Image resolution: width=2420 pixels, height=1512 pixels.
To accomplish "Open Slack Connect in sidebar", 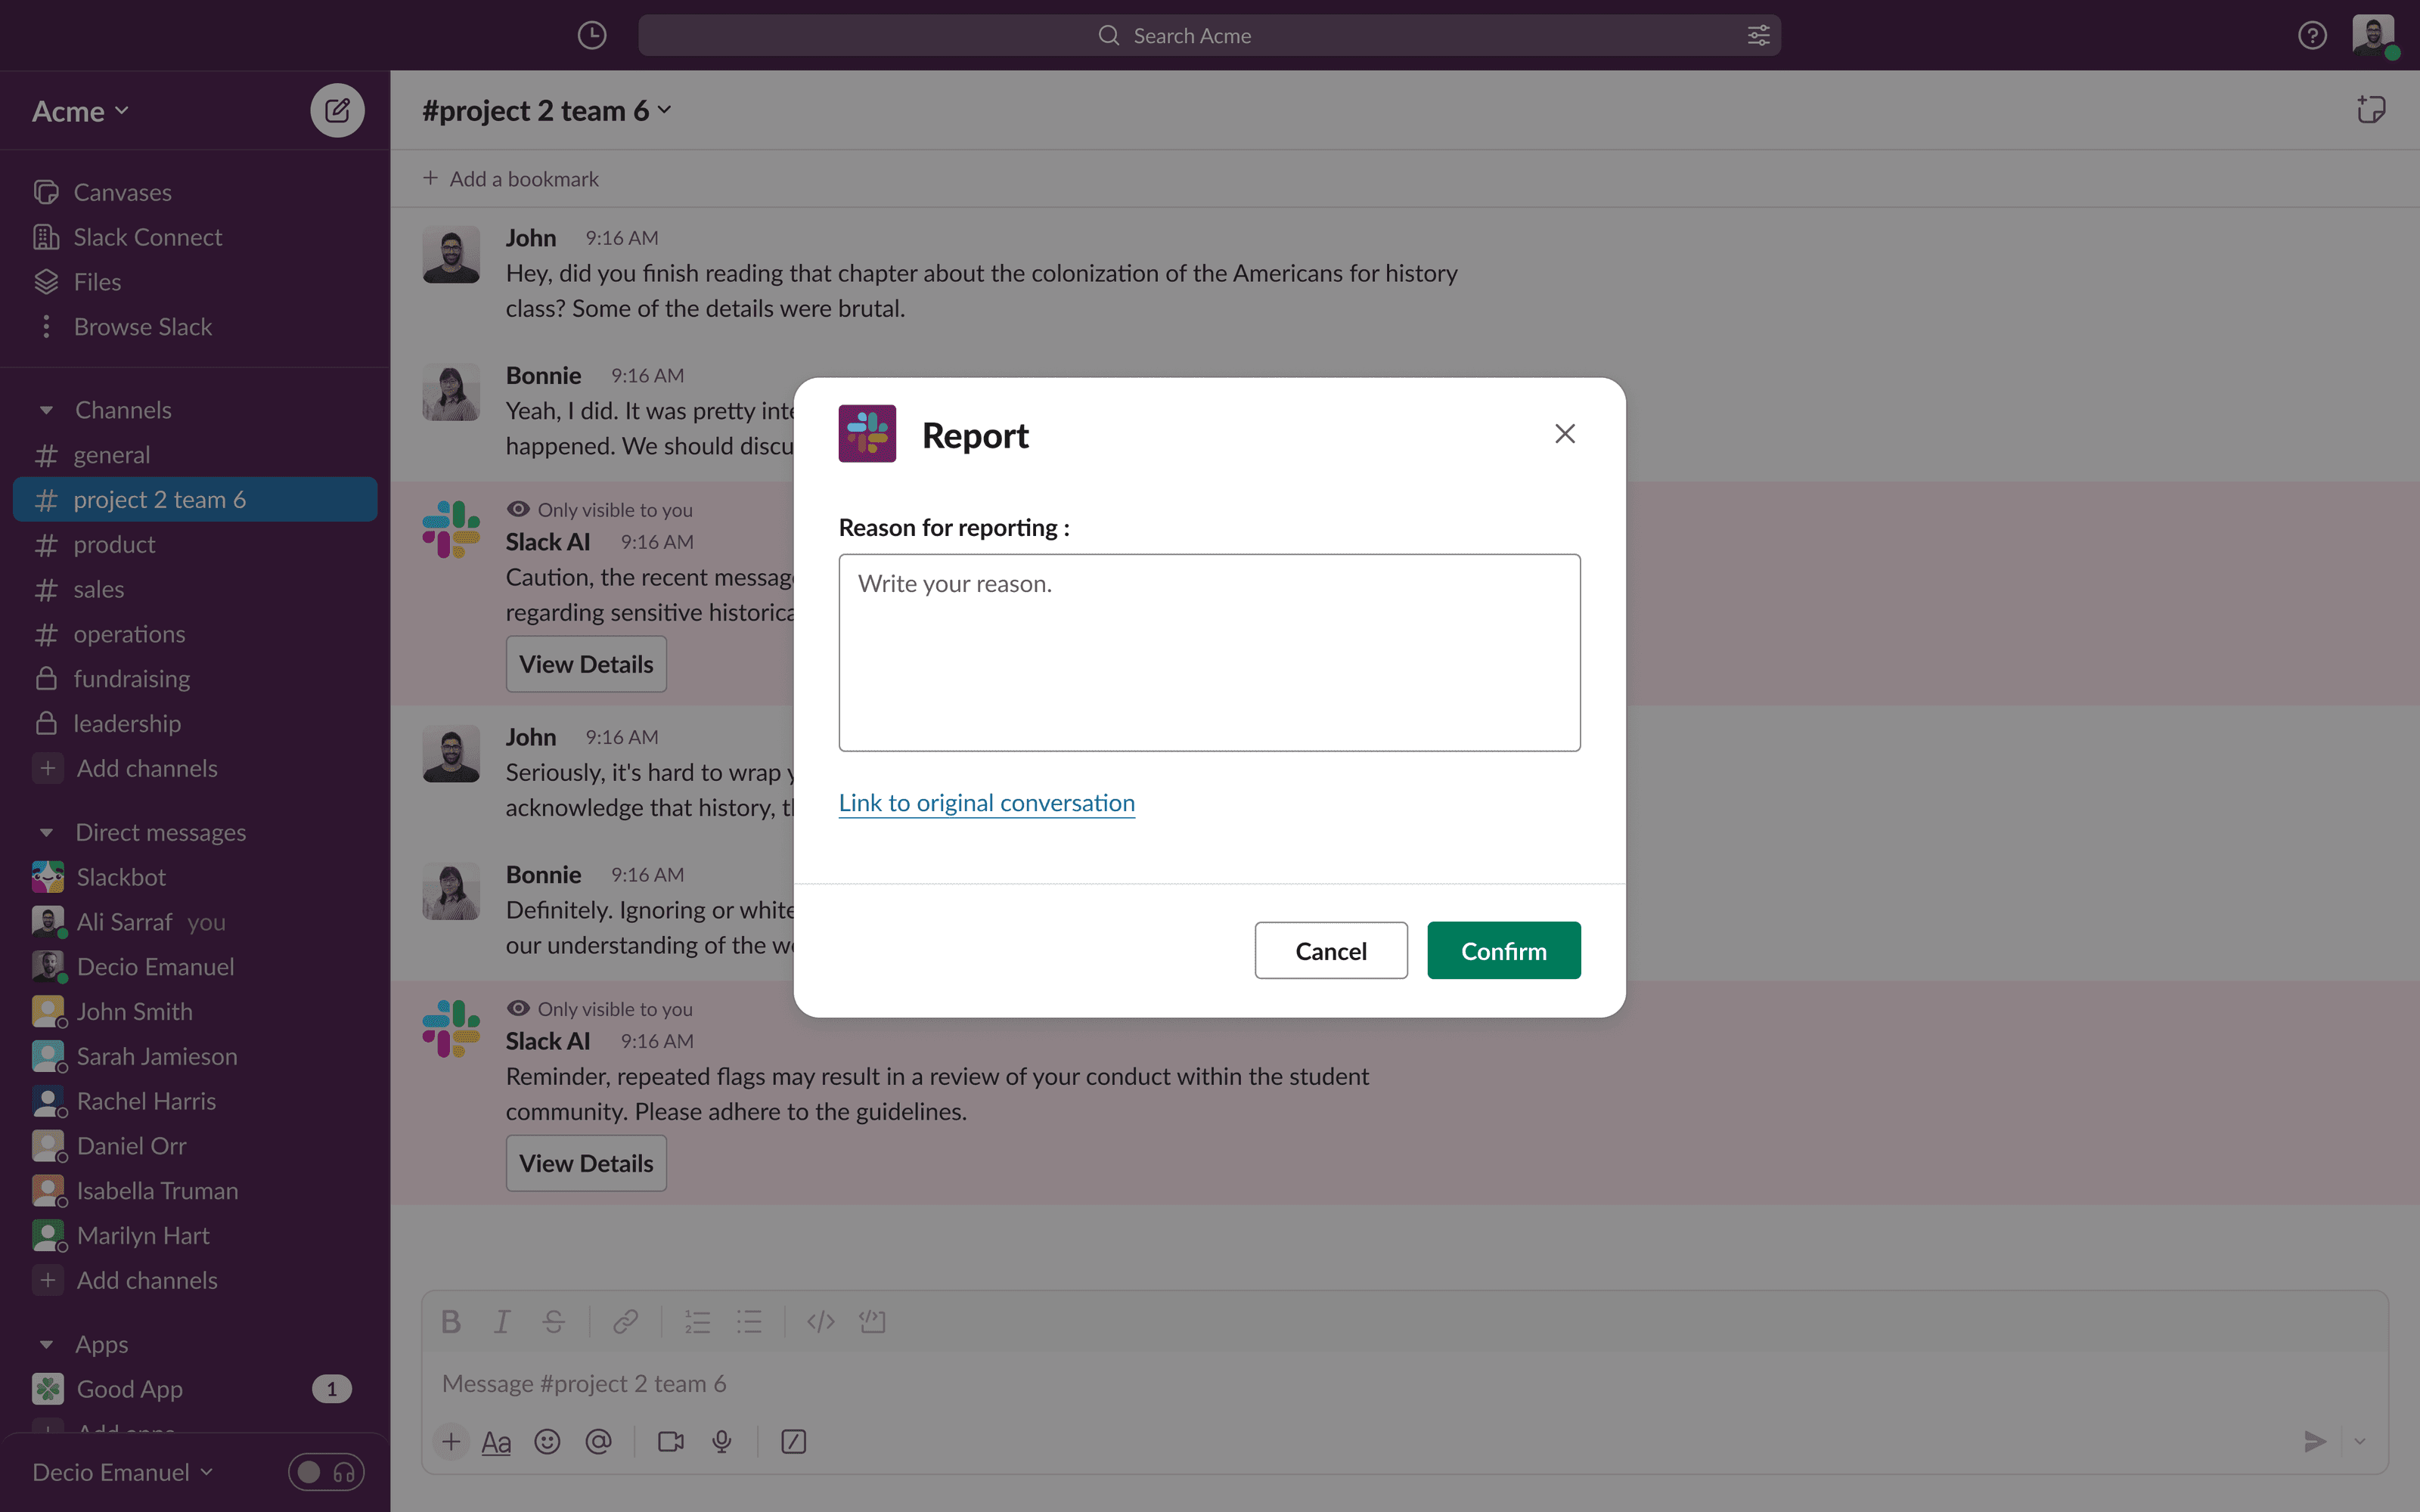I will [x=147, y=237].
